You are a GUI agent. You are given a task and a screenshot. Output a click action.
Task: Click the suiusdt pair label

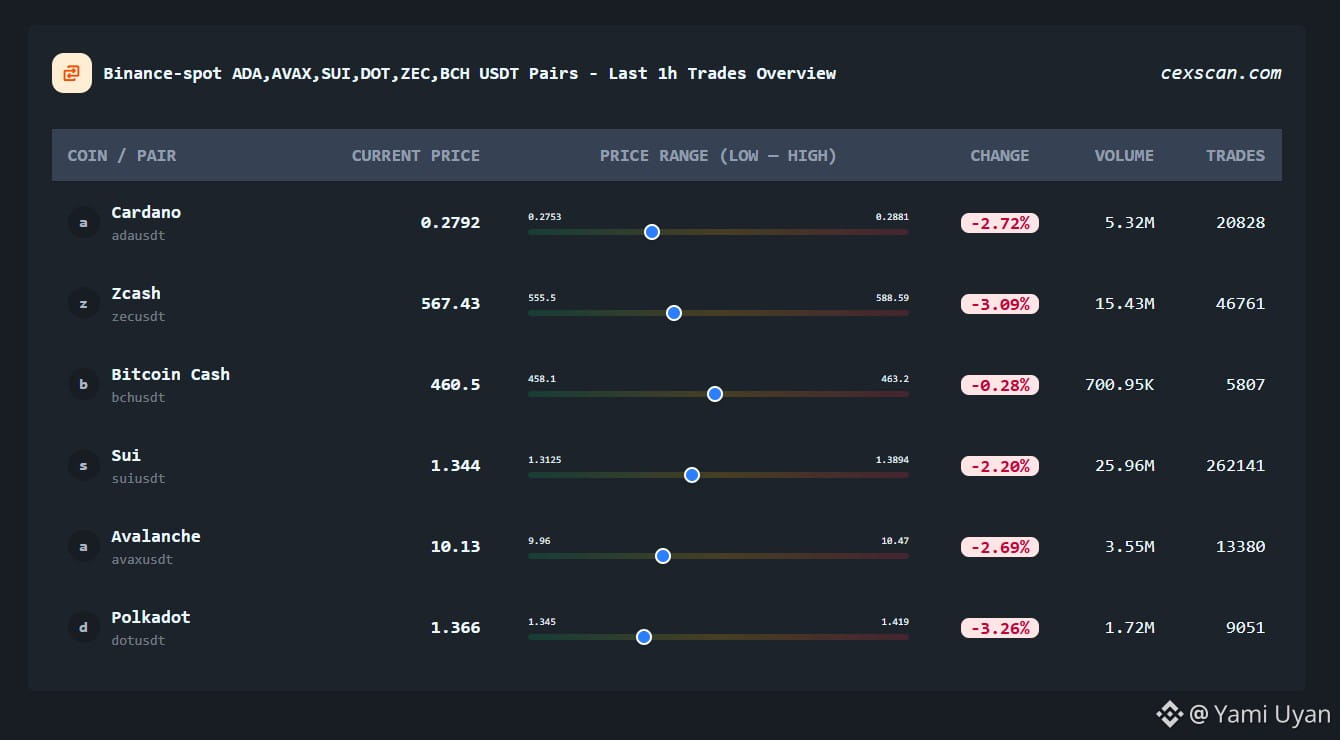pyautogui.click(x=138, y=479)
